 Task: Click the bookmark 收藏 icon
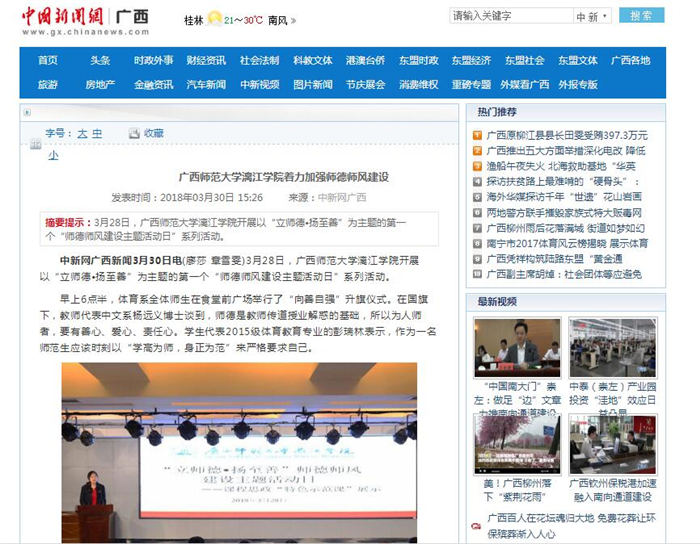point(134,133)
